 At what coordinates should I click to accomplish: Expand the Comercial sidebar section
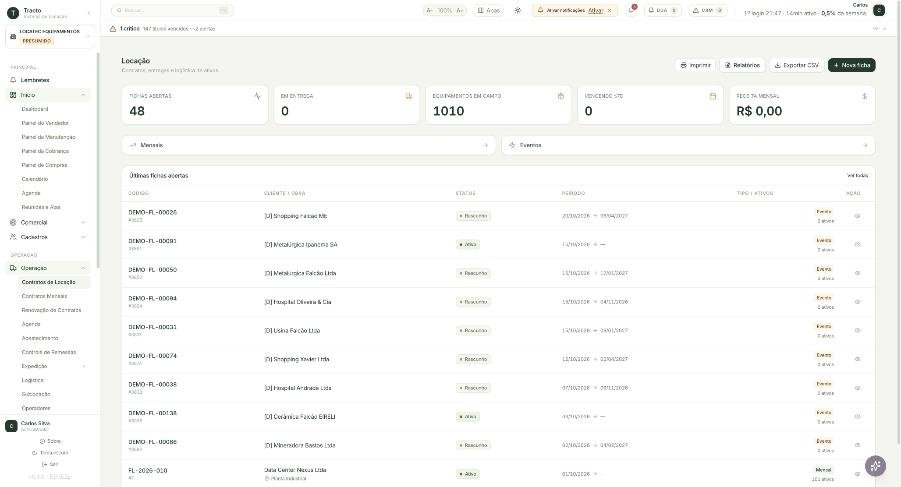pyautogui.click(x=83, y=222)
